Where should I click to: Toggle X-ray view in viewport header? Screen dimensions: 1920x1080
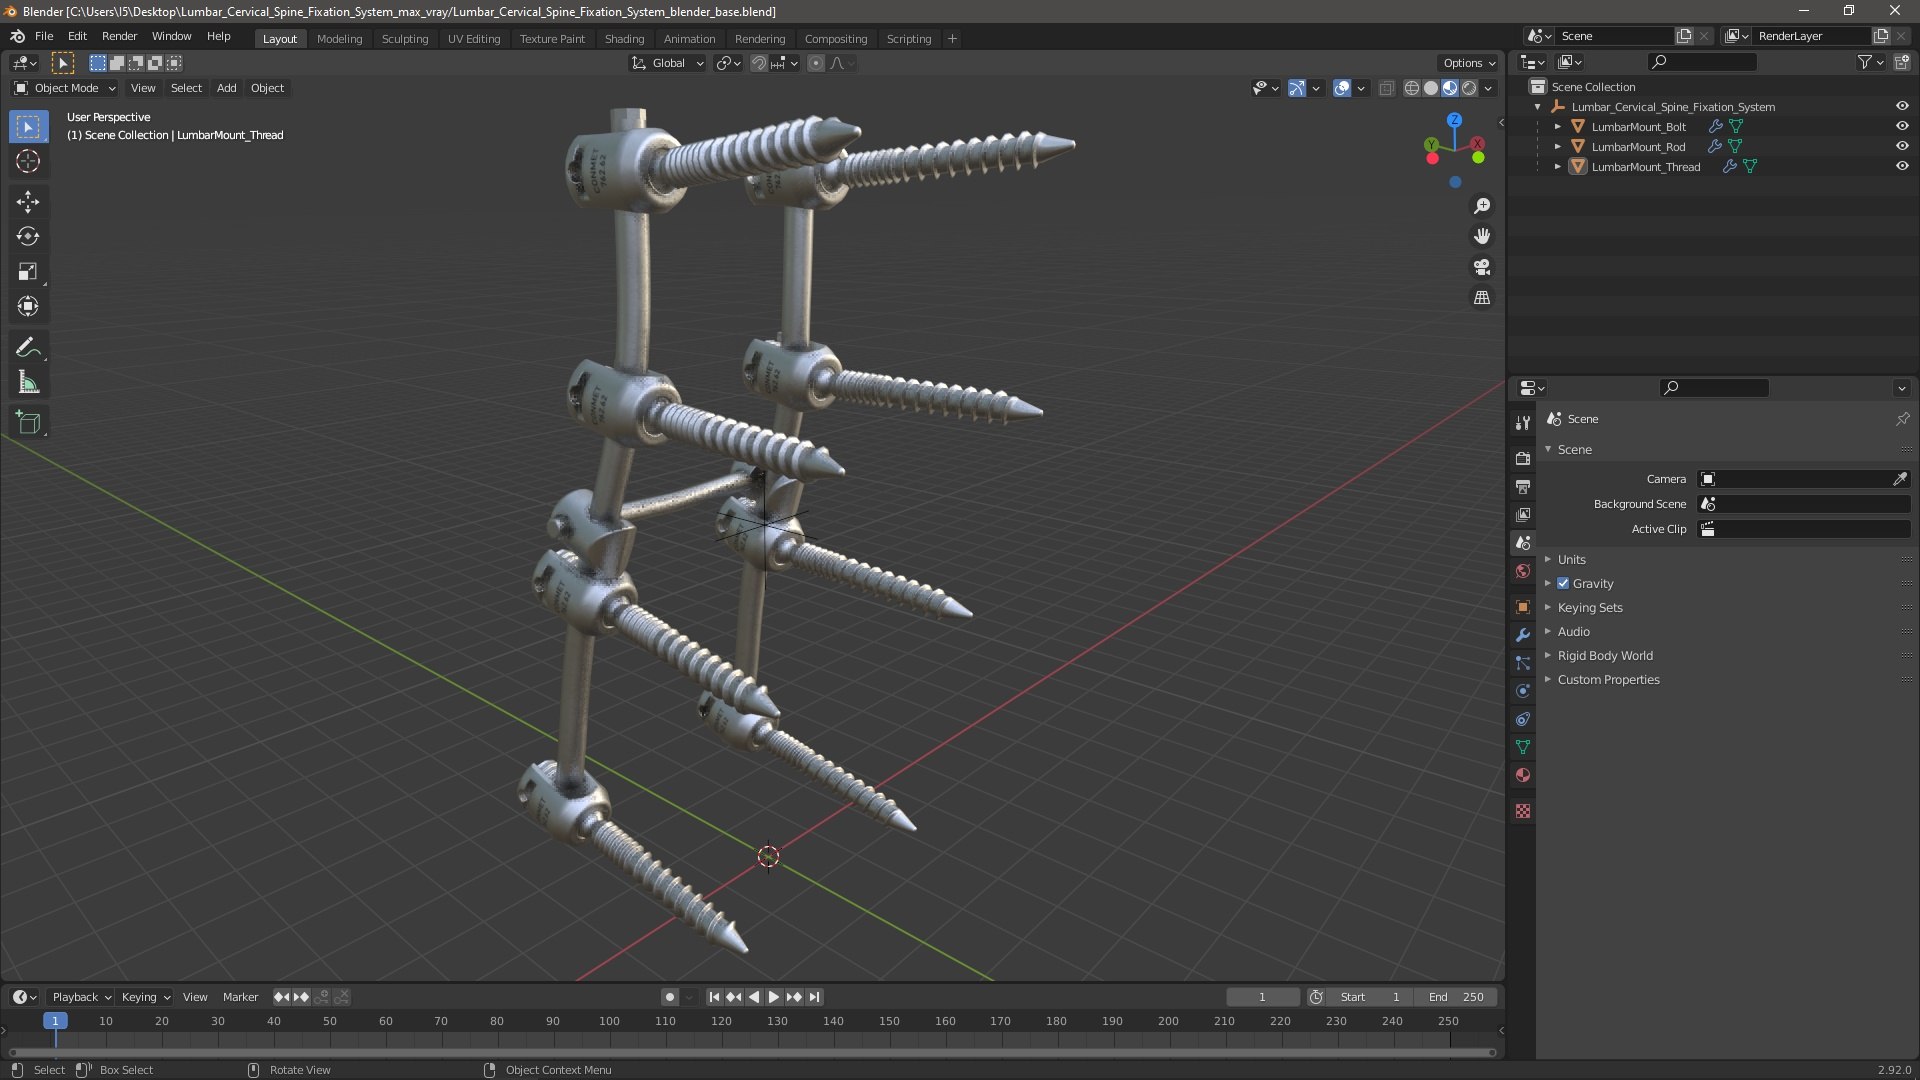[x=1386, y=89]
